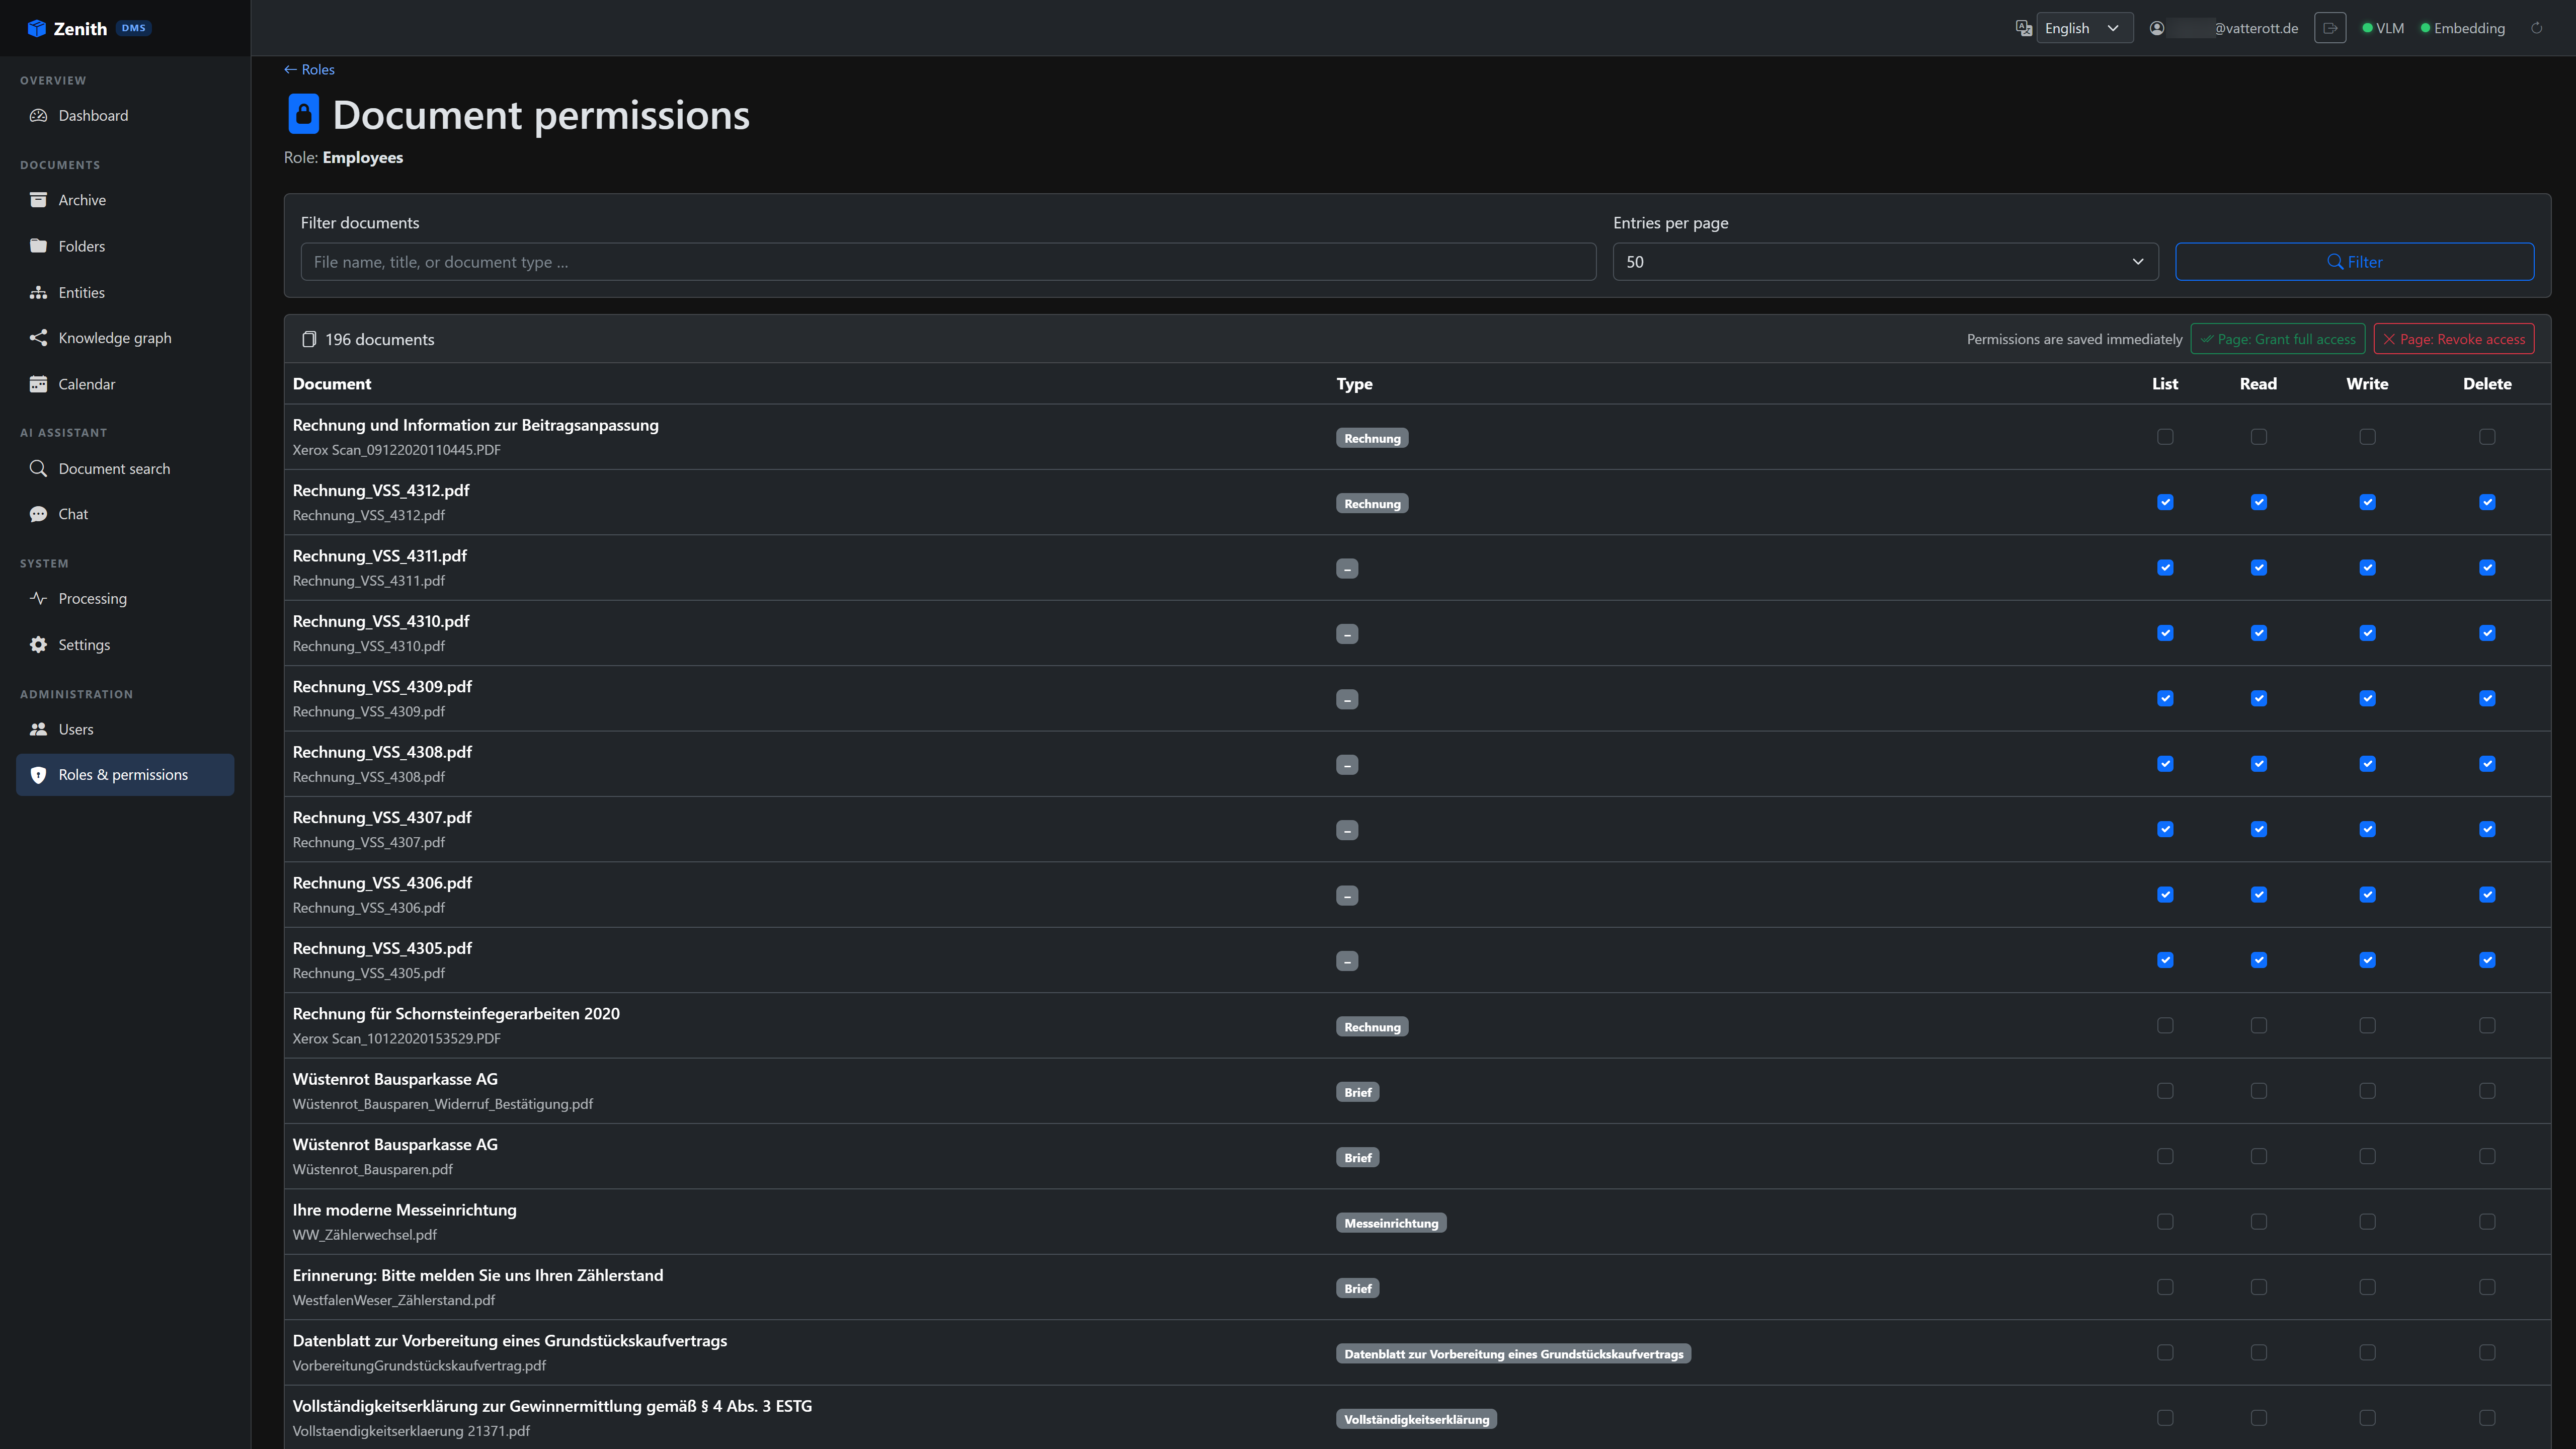Click the Rechnung type badge for VSS_4312
This screenshot has width=2576, height=1449.
(1372, 503)
